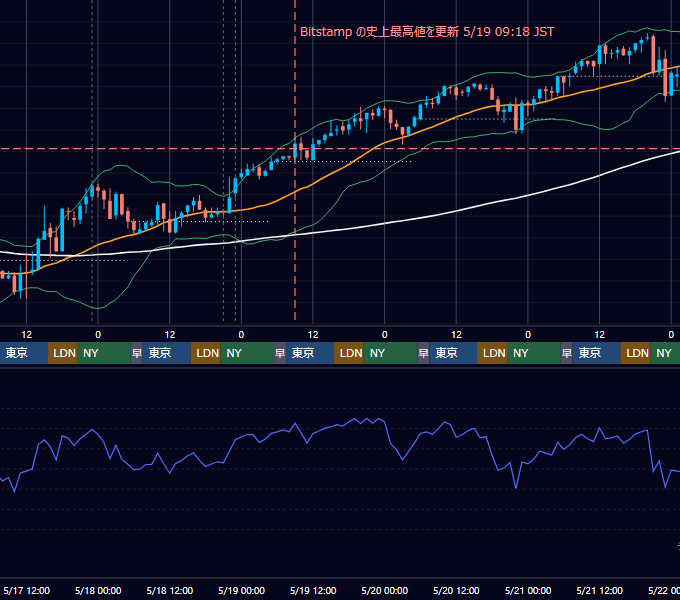Click the 早 block before 5/19 東京 session
This screenshot has height=600, width=680.
point(280,353)
